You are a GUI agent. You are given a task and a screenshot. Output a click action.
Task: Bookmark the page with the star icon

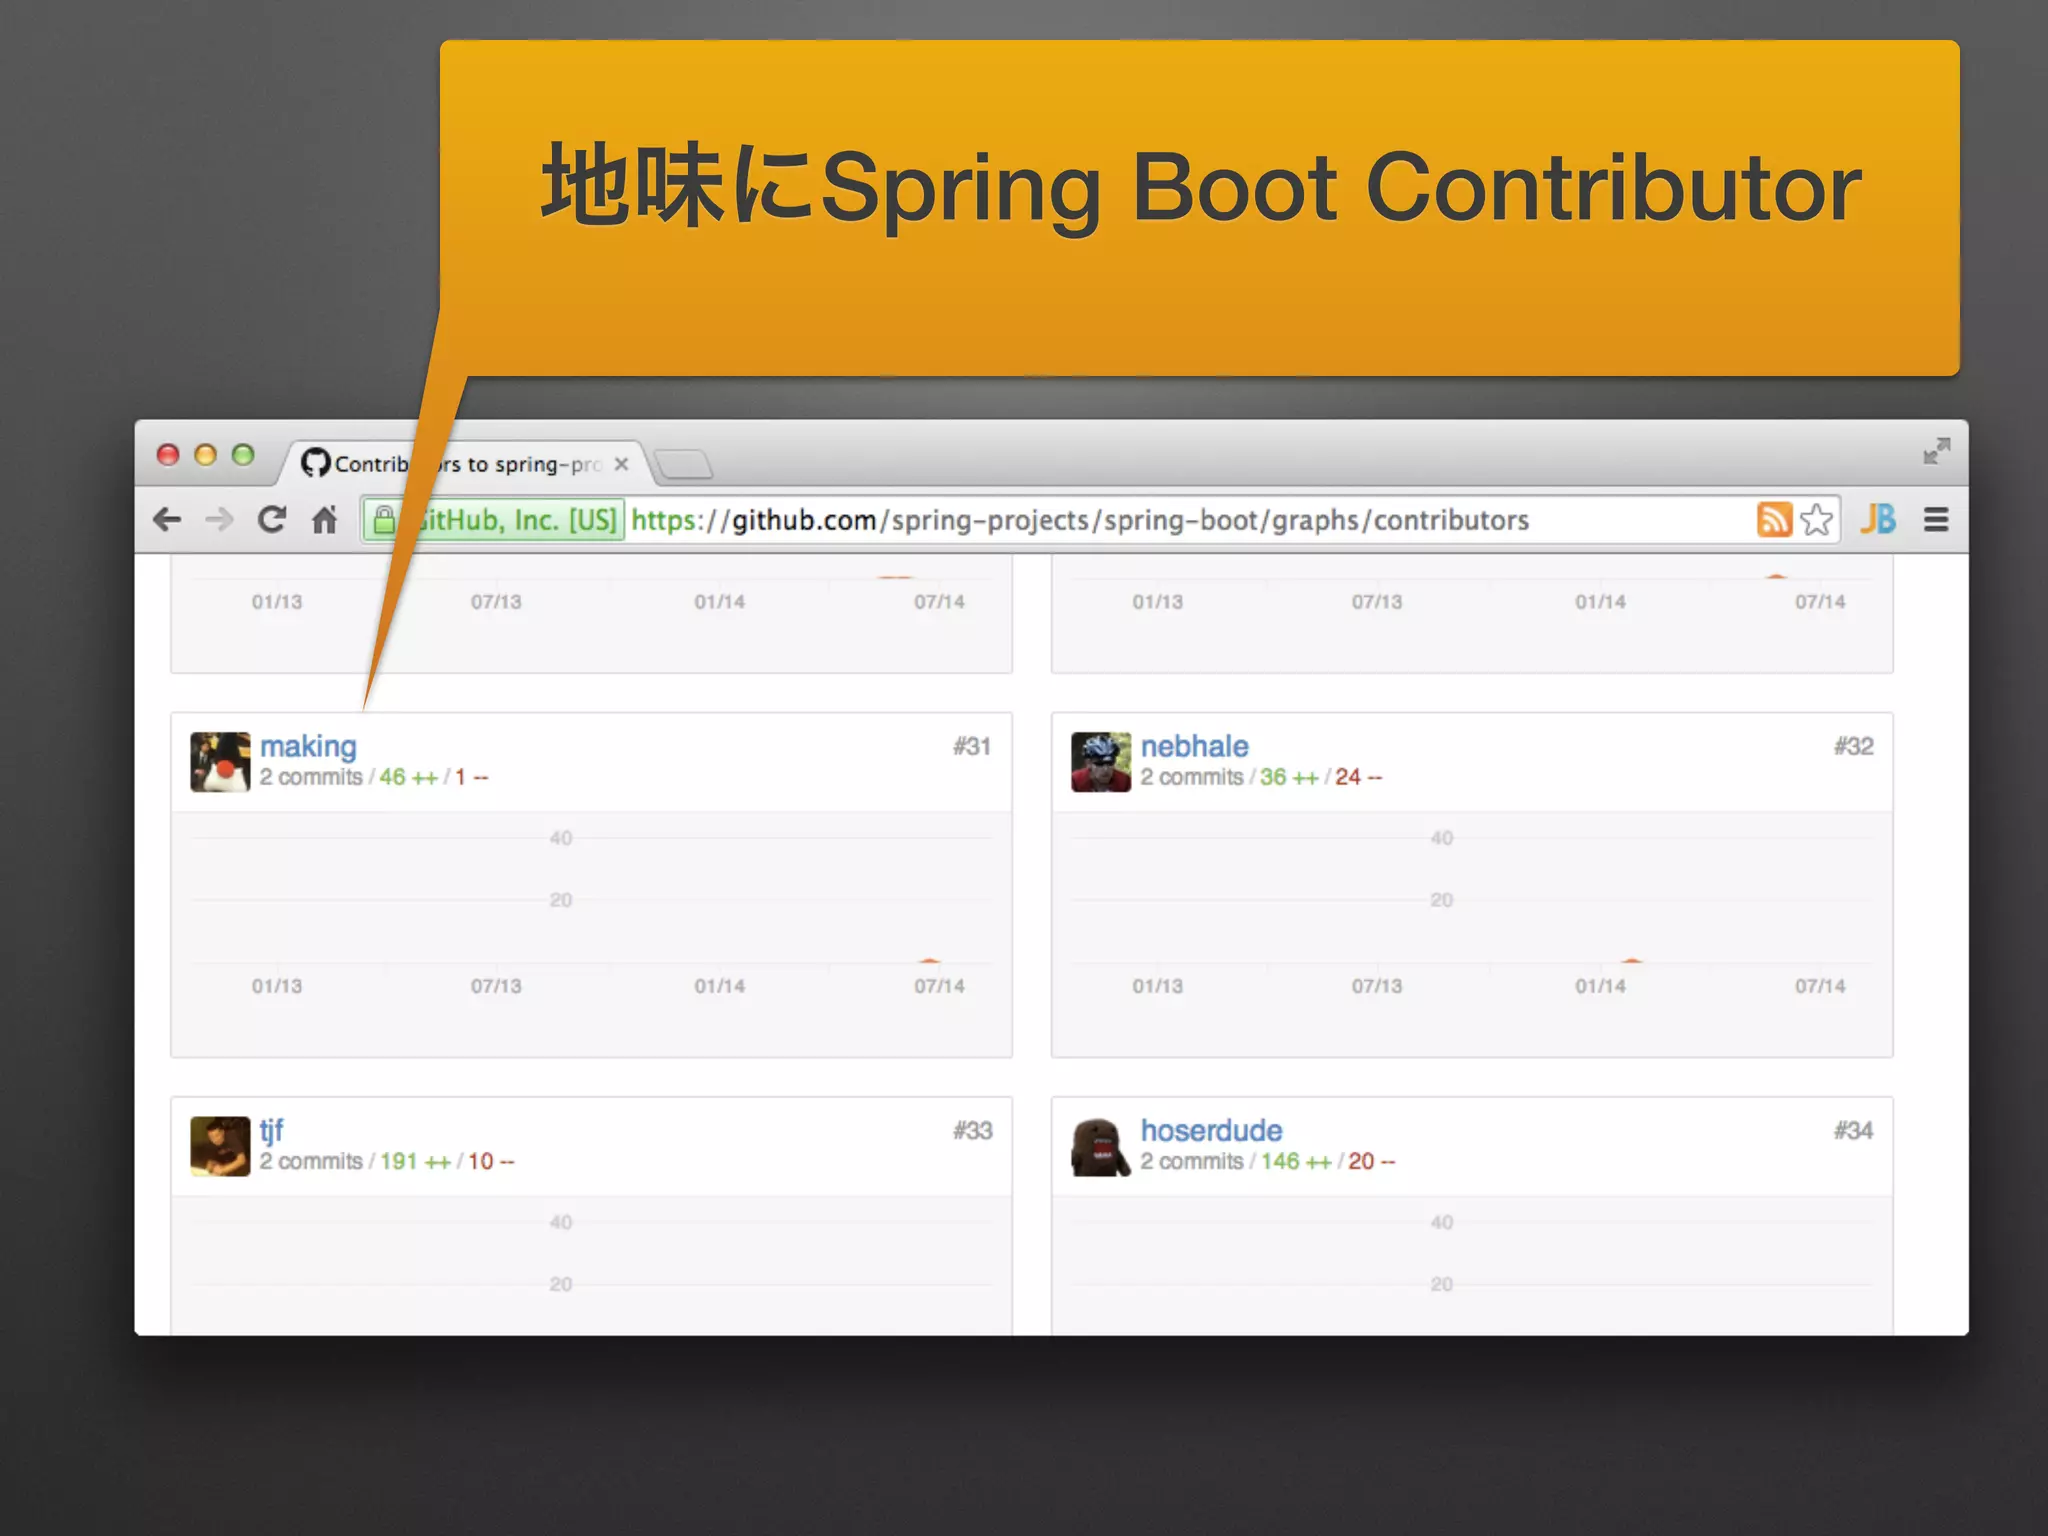[1816, 520]
